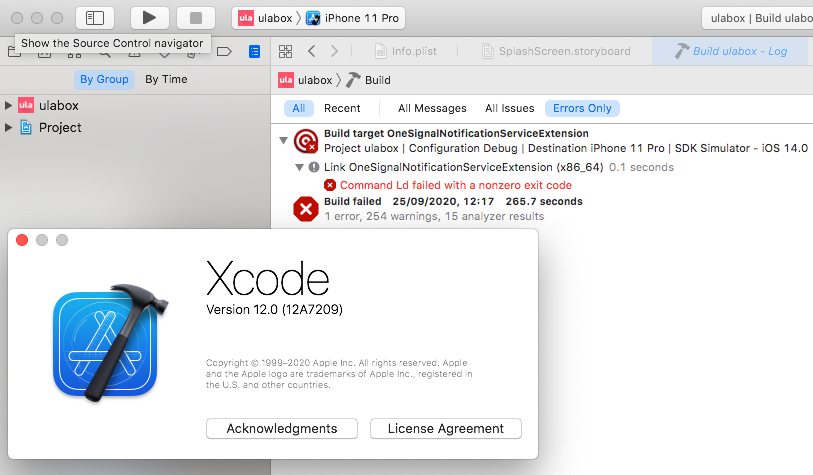Image resolution: width=813 pixels, height=475 pixels.
Task: Click the activity status 'ulabox | Build' field
Action: 758,18
